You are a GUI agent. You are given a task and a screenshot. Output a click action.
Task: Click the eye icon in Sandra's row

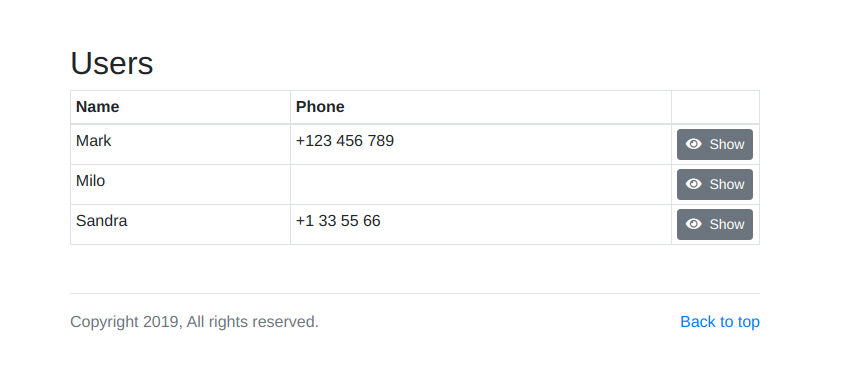point(693,224)
